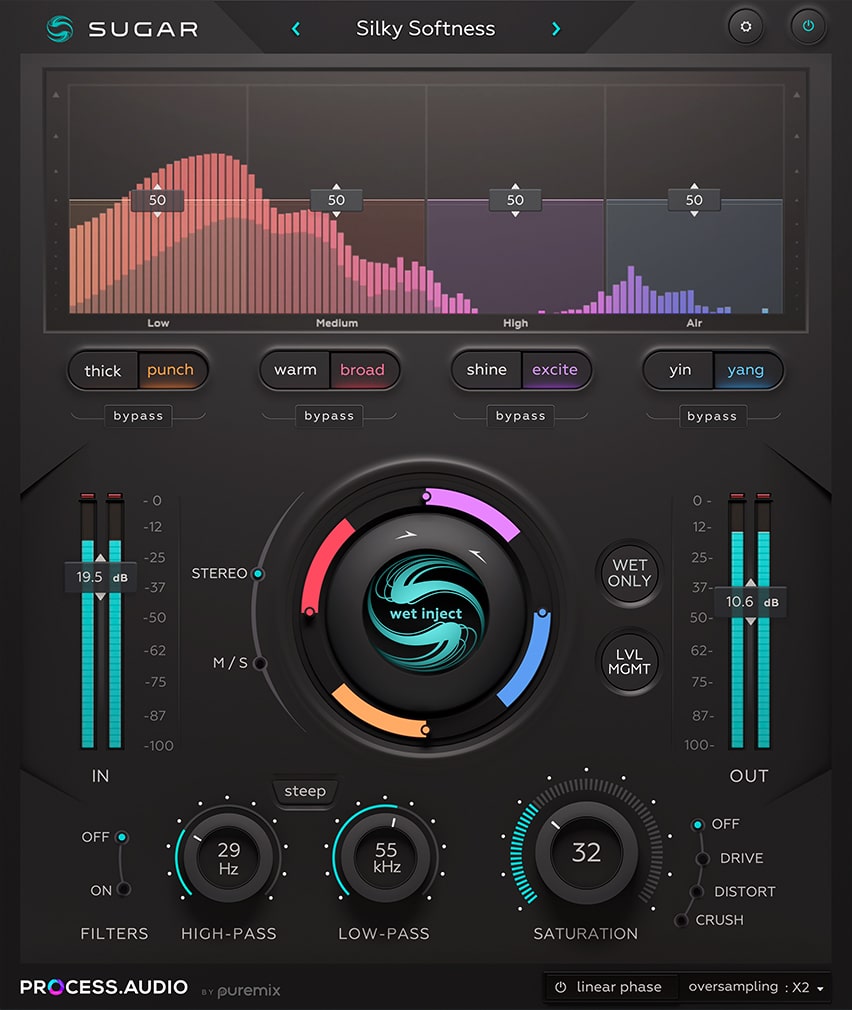Go to previous preset with left arrow
This screenshot has height=1010, width=852.
(x=295, y=29)
